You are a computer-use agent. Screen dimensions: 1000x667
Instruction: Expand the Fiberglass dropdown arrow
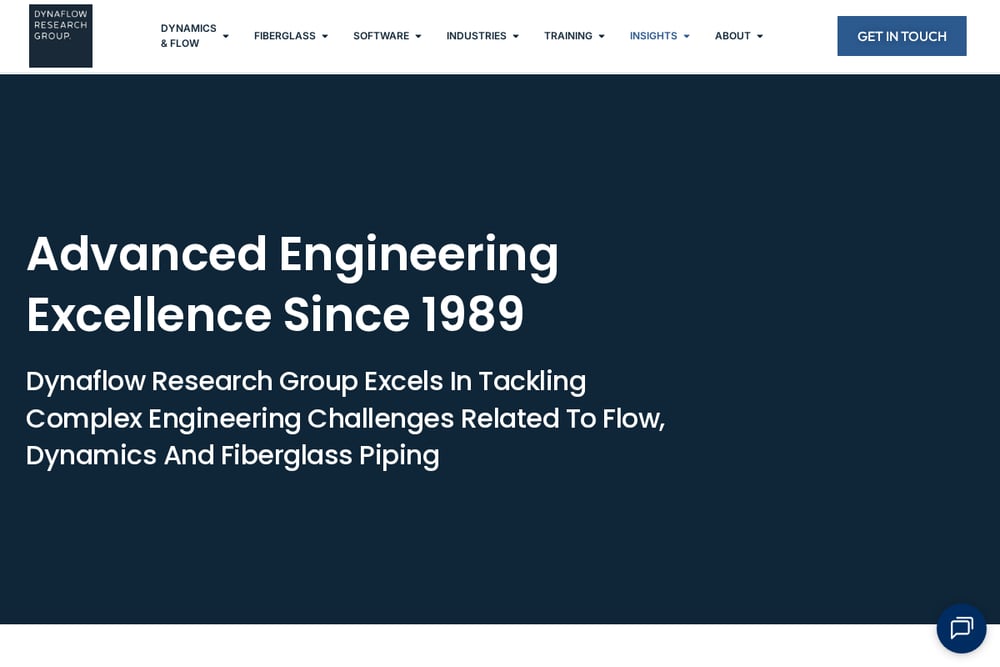(325, 36)
